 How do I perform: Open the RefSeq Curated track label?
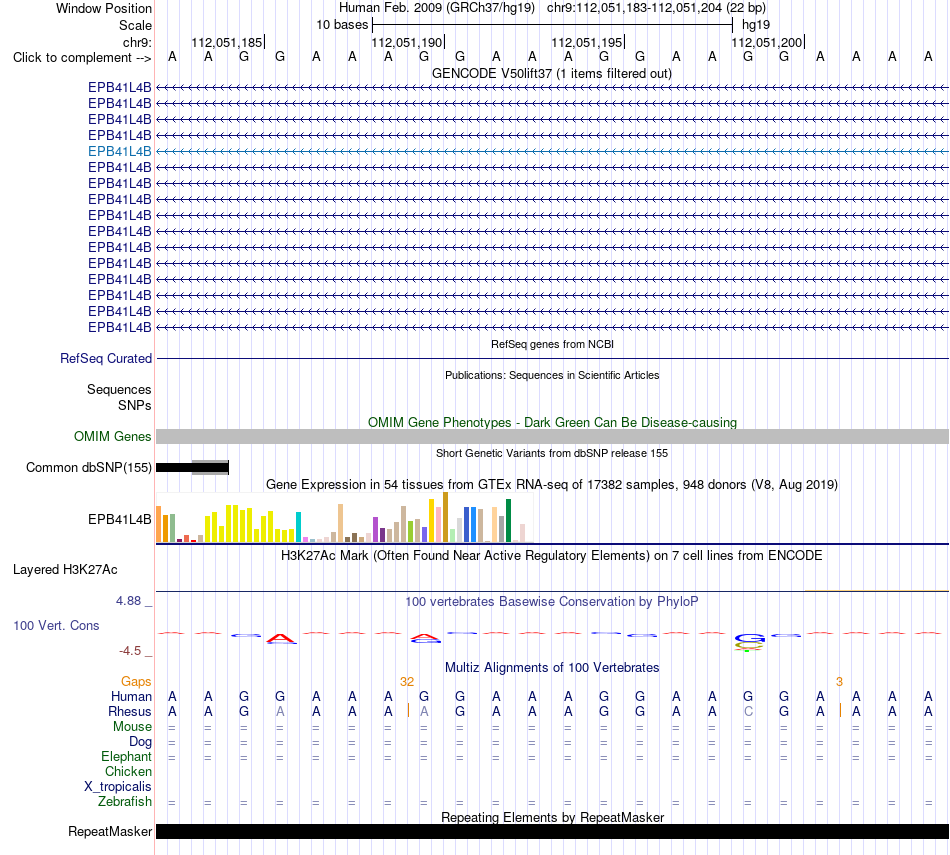[105, 359]
